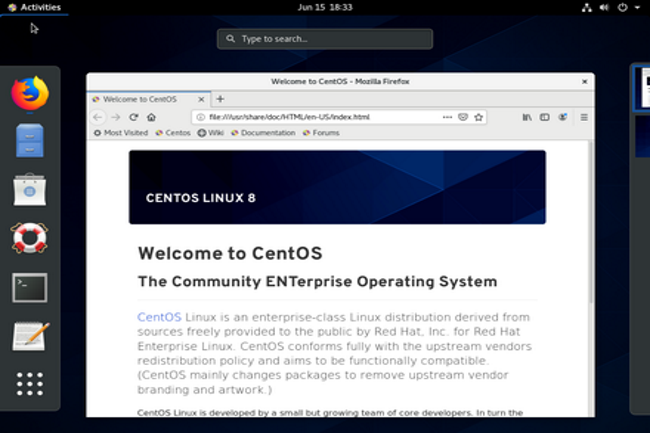Screen dimensions: 650x433
Task: Open the Wiki bookmark
Action: (x=211, y=133)
